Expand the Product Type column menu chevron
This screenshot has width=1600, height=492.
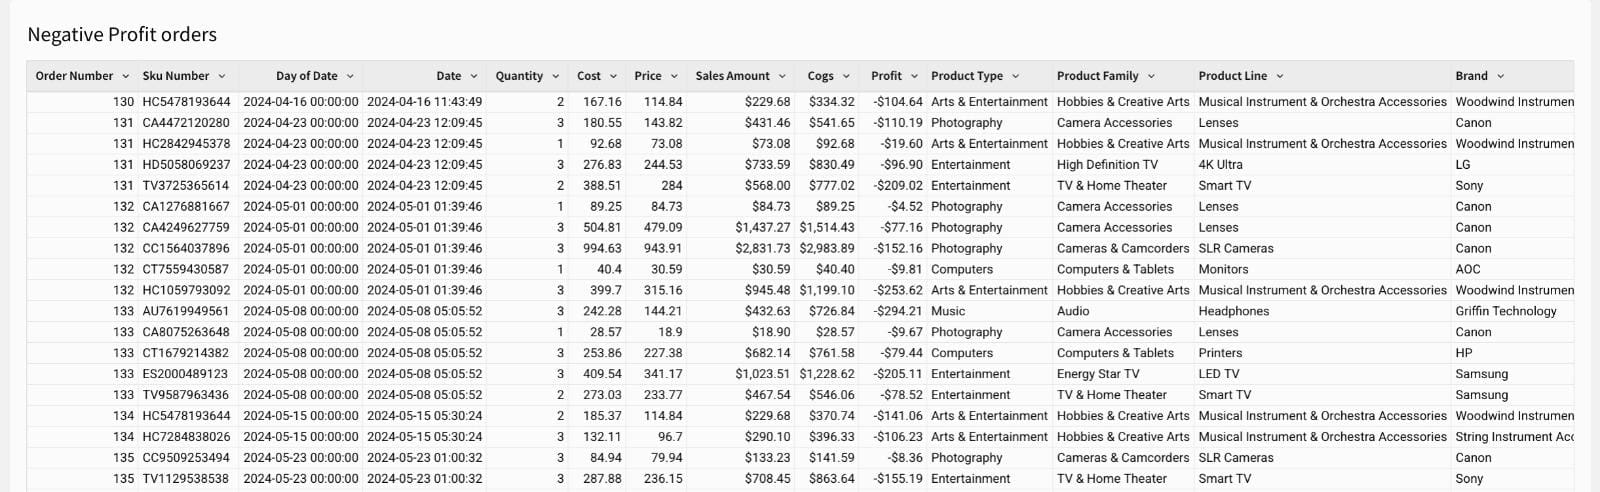point(1015,76)
